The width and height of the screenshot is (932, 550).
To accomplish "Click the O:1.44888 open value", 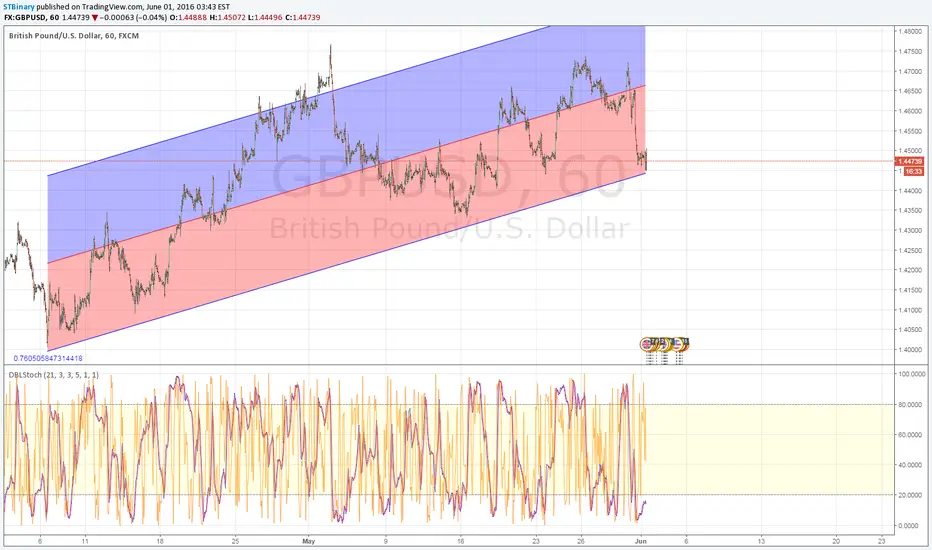I will tap(188, 18).
